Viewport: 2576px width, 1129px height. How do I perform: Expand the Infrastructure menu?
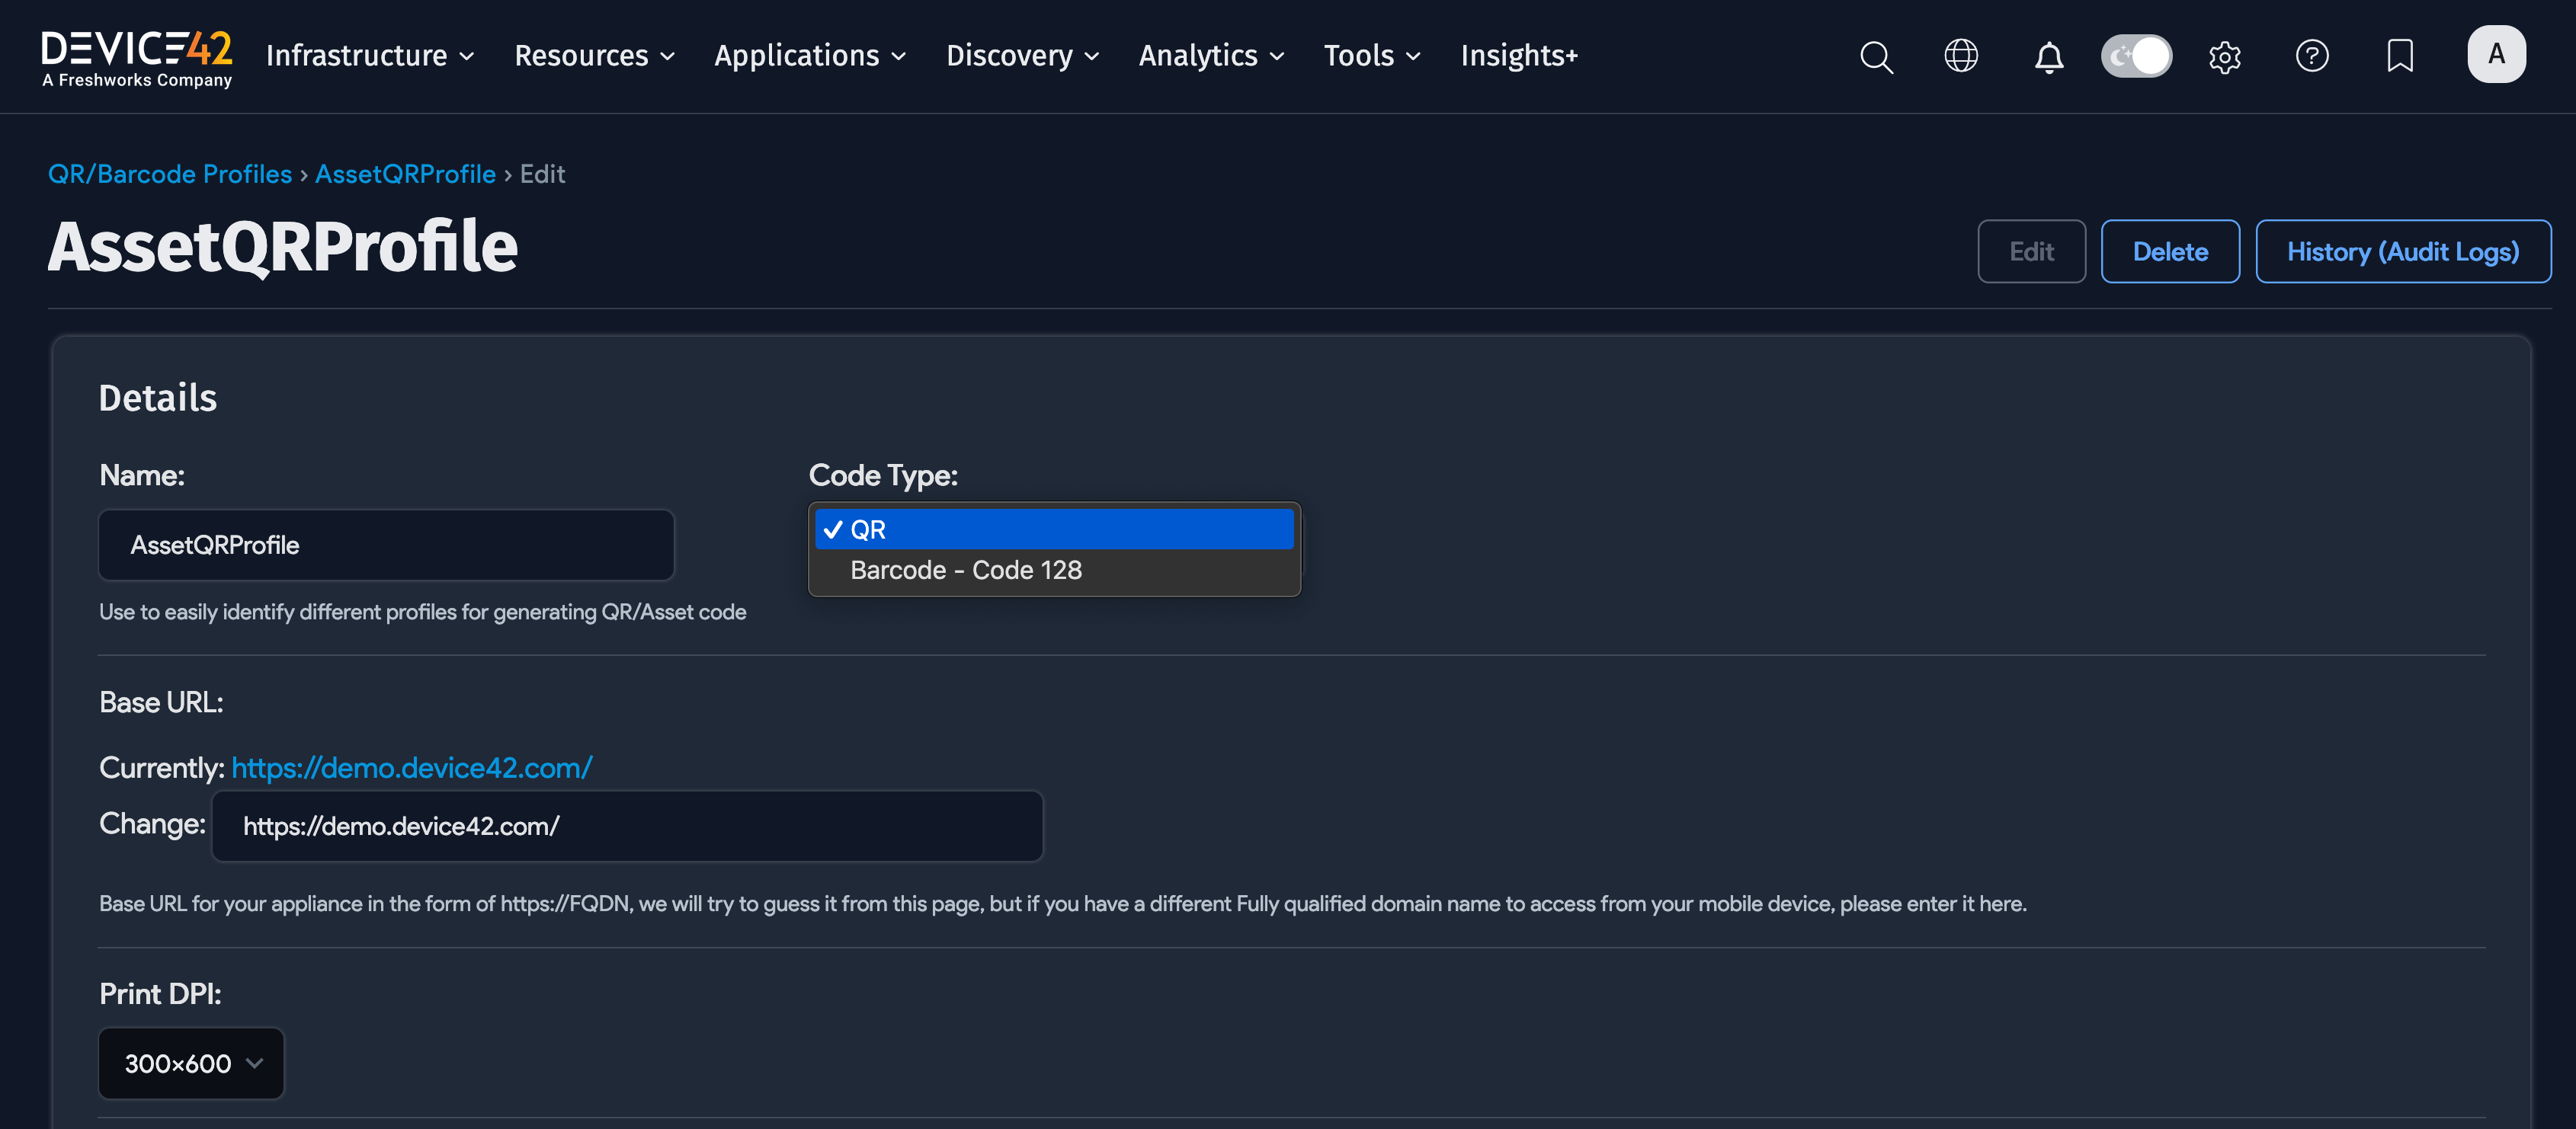point(369,56)
